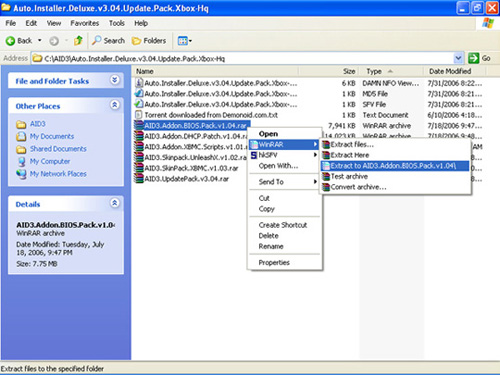
Task: Choose Rename in context menu
Action: pyautogui.click(x=285, y=247)
